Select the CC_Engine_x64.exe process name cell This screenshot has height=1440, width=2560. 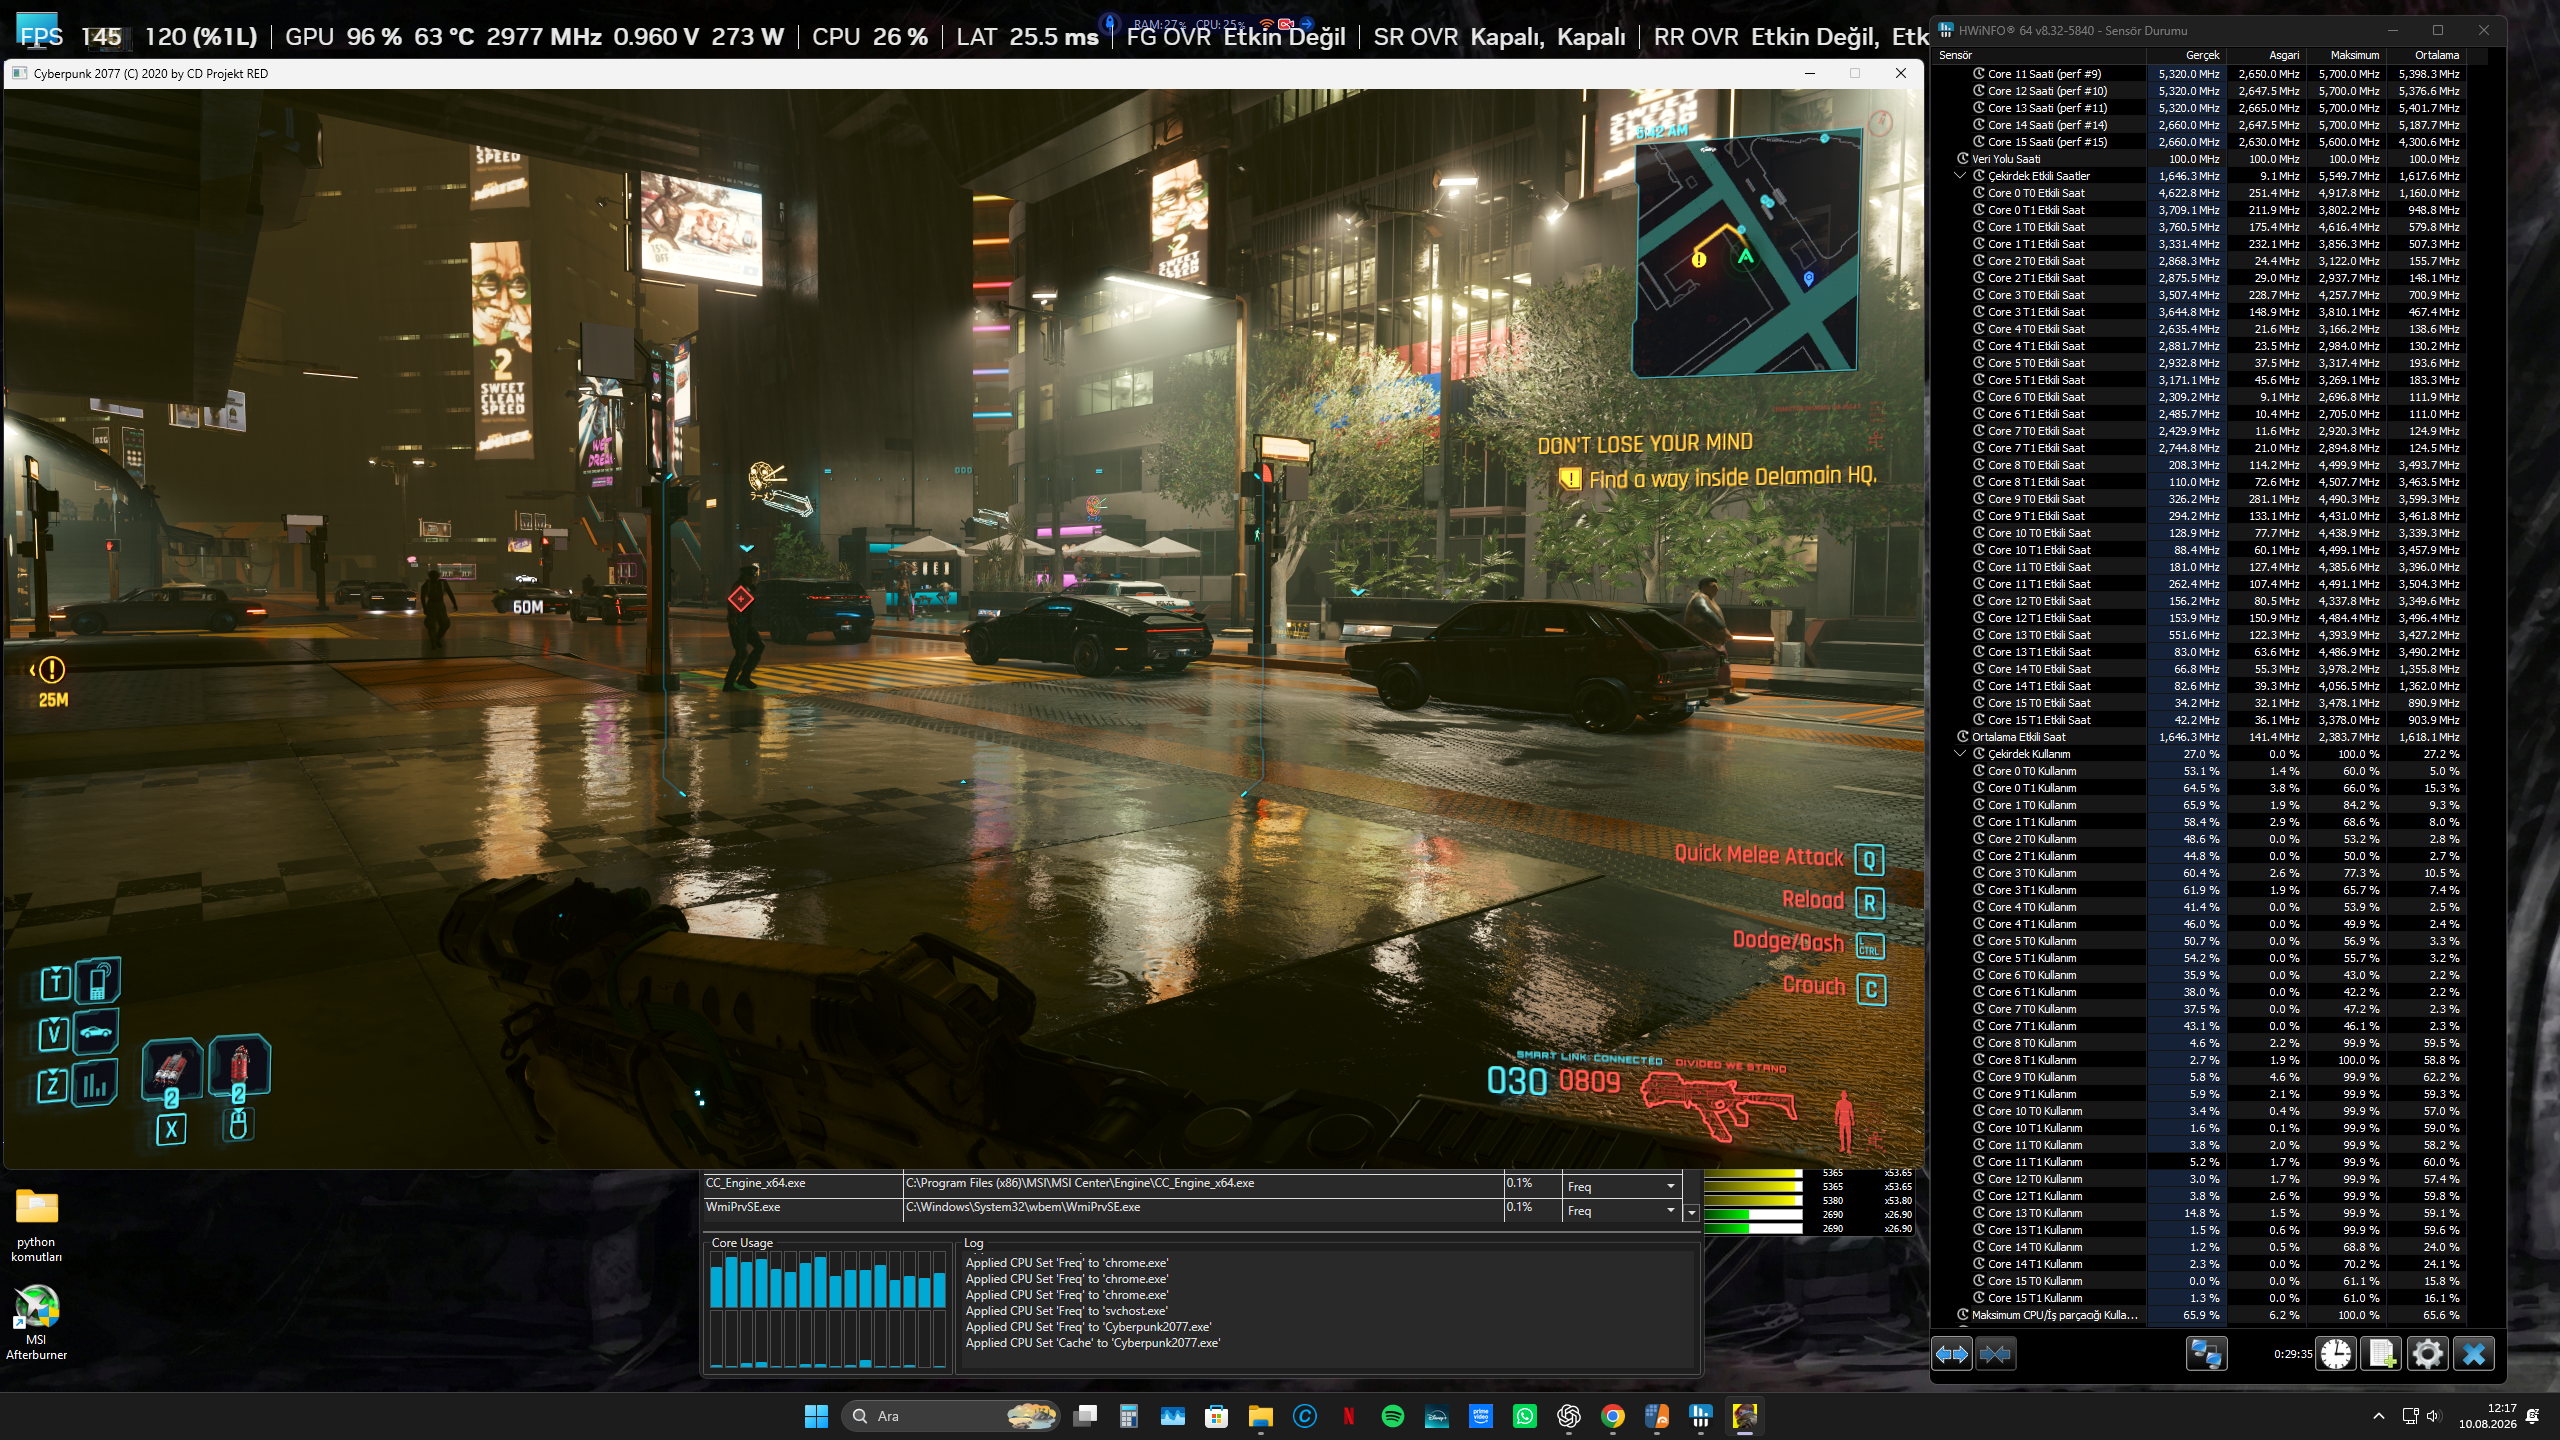(x=802, y=1184)
